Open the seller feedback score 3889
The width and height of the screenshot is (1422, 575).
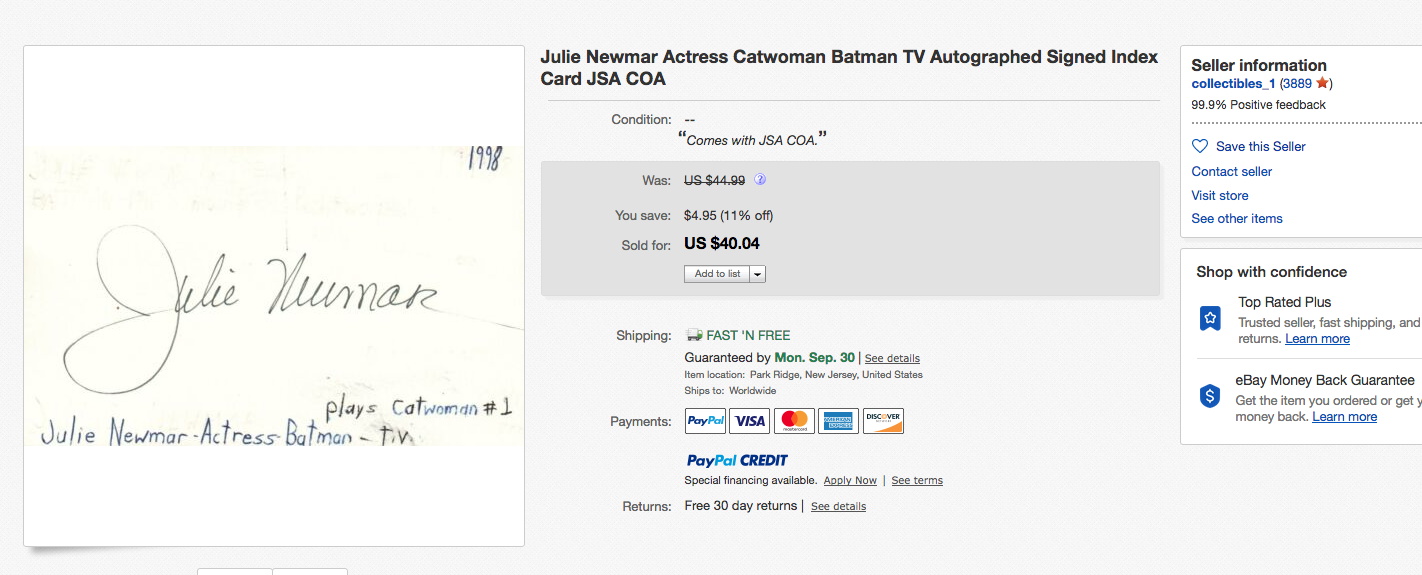1297,84
